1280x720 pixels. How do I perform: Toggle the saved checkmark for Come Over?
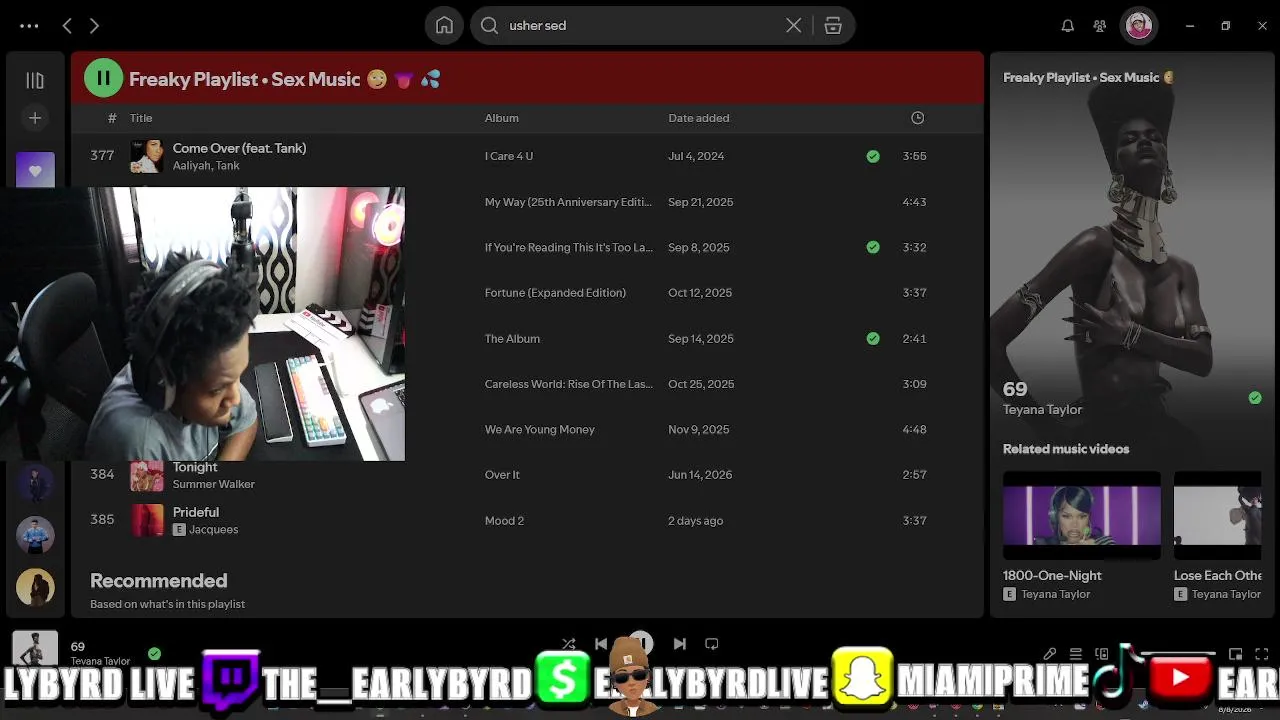coord(873,156)
